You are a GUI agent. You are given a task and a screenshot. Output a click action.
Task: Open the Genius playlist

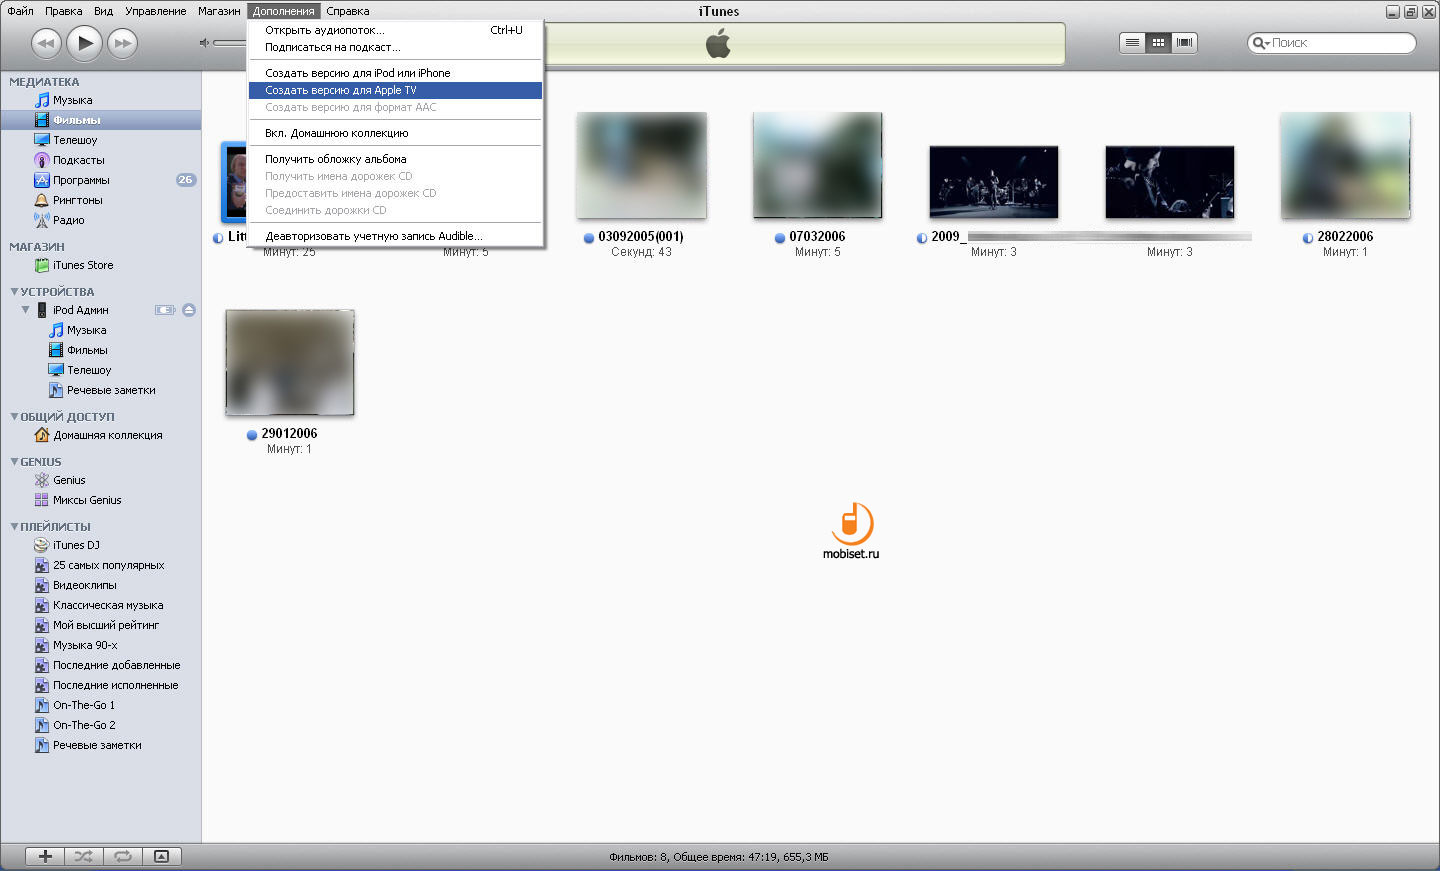click(x=69, y=480)
